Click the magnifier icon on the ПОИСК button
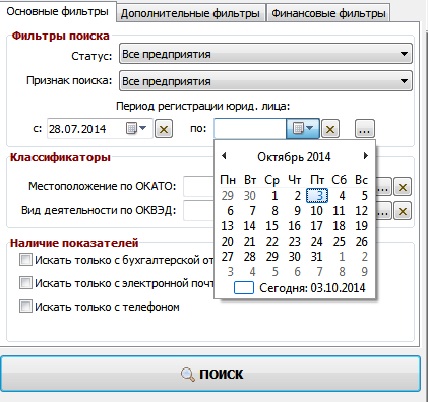This screenshot has width=428, height=402. coord(188,375)
